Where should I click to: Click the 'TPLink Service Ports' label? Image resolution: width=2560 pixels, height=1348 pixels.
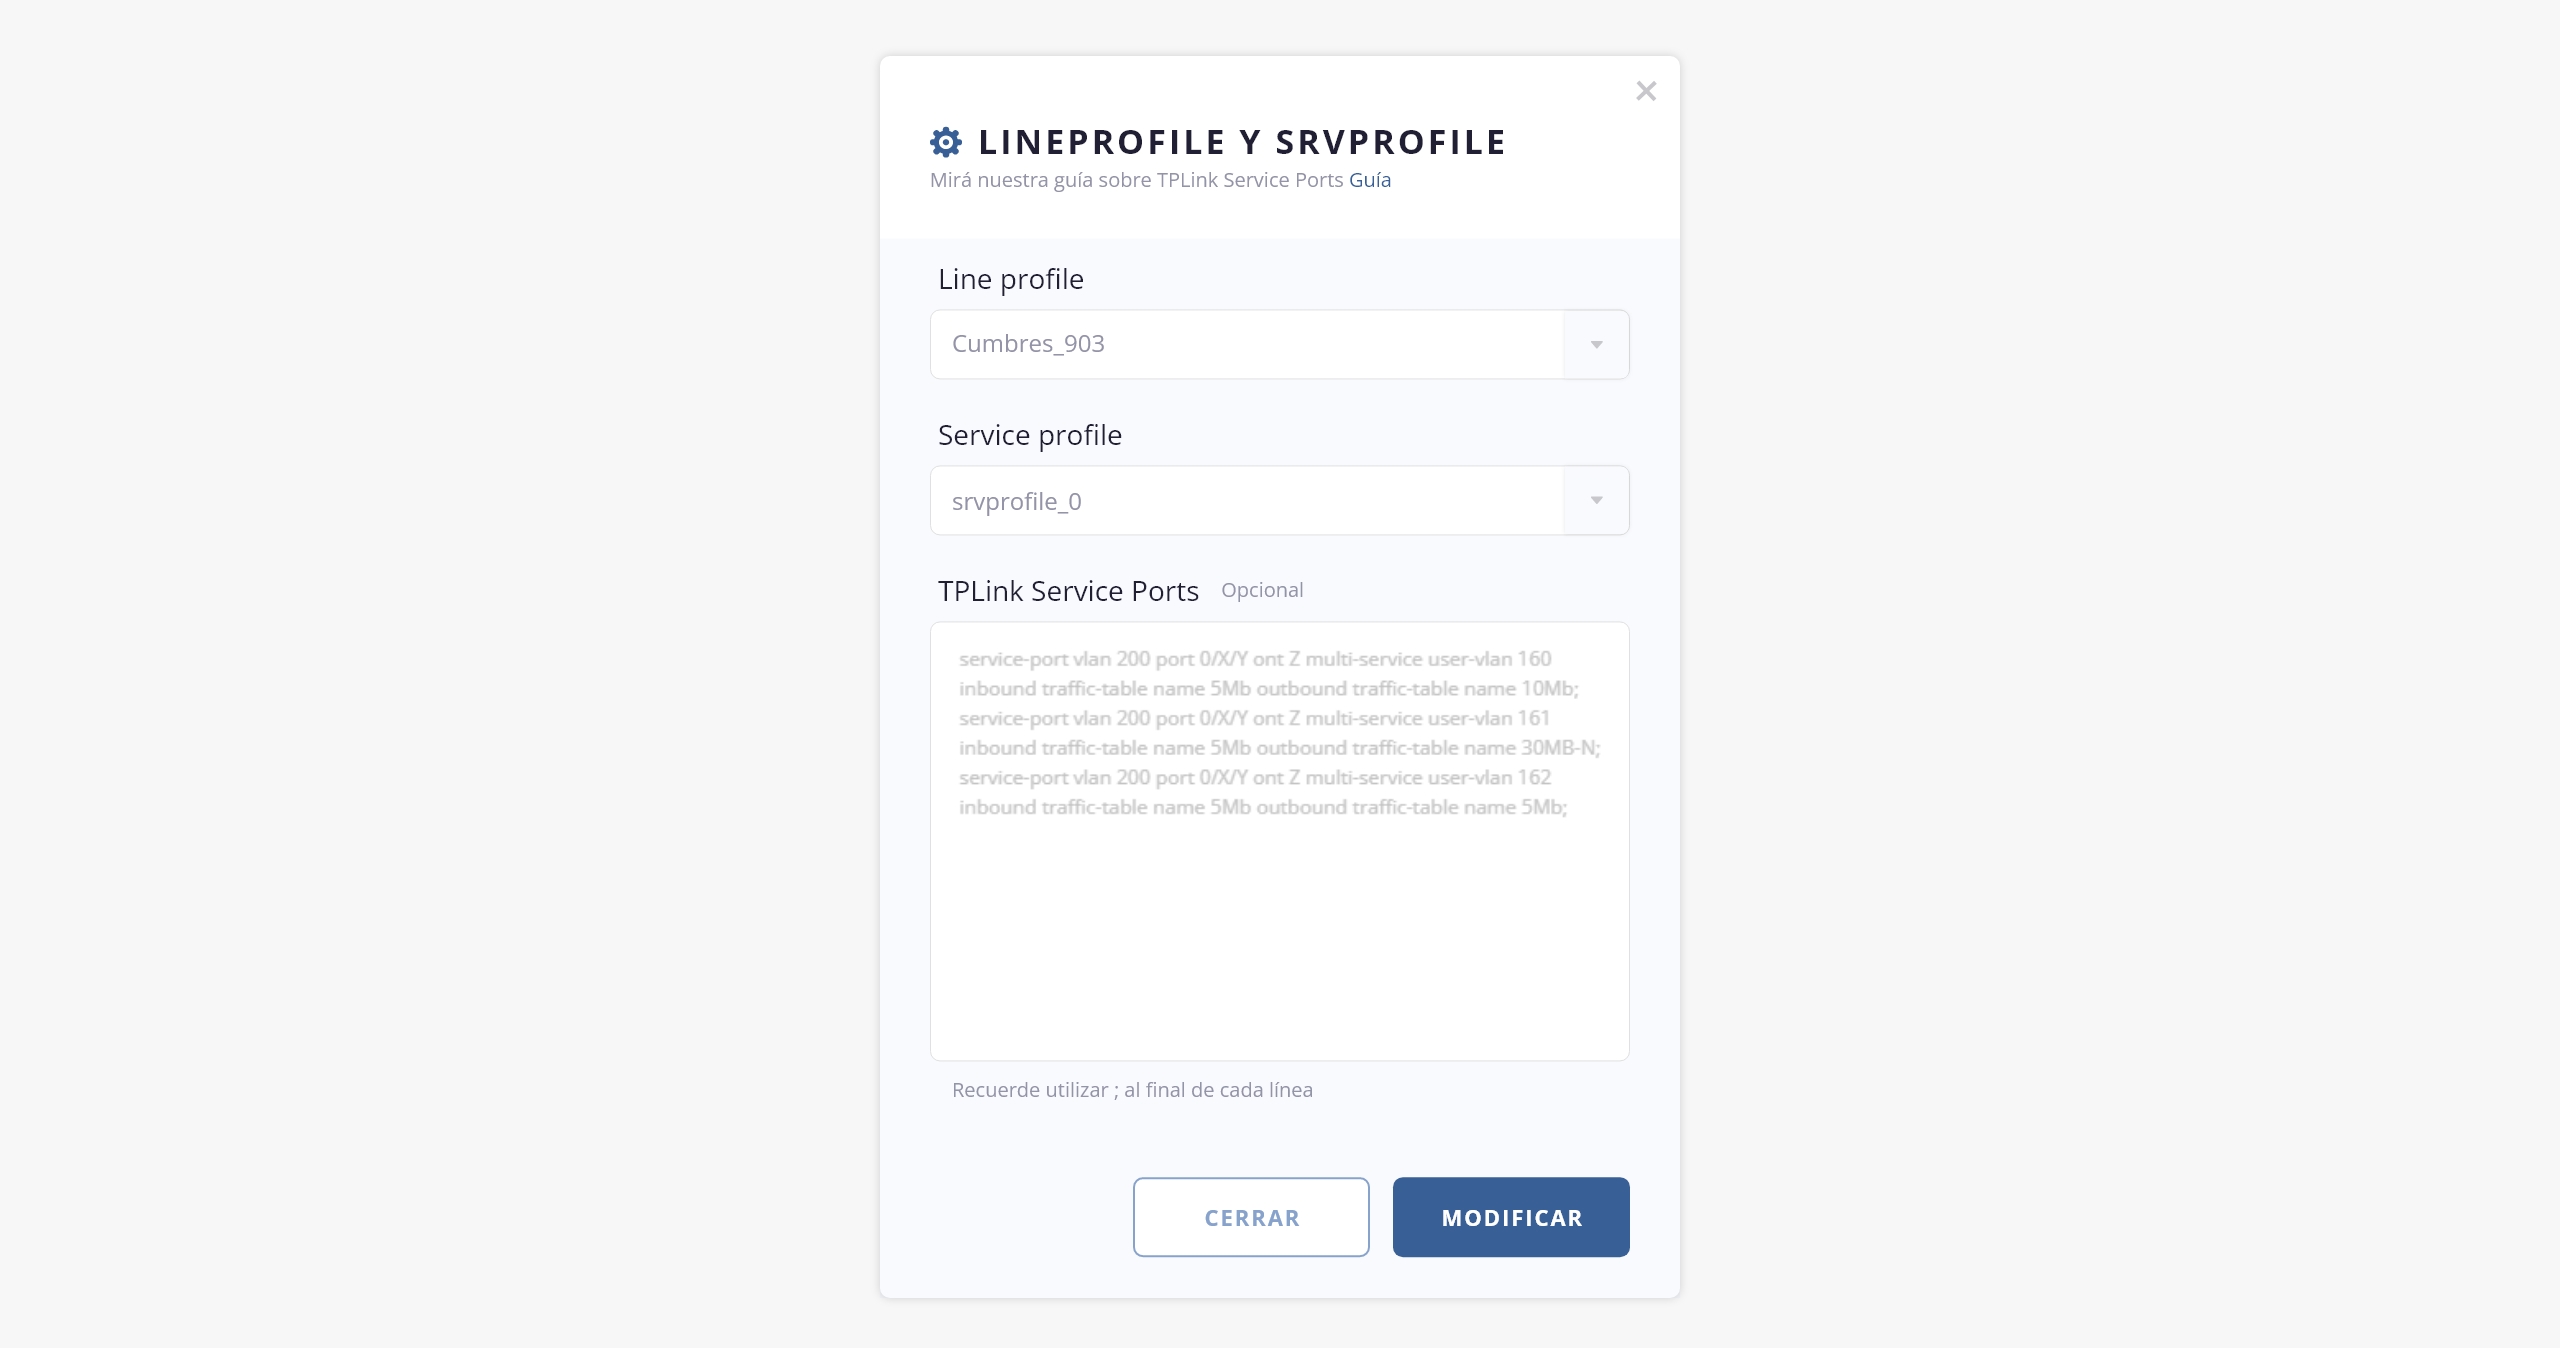pos(1068,591)
